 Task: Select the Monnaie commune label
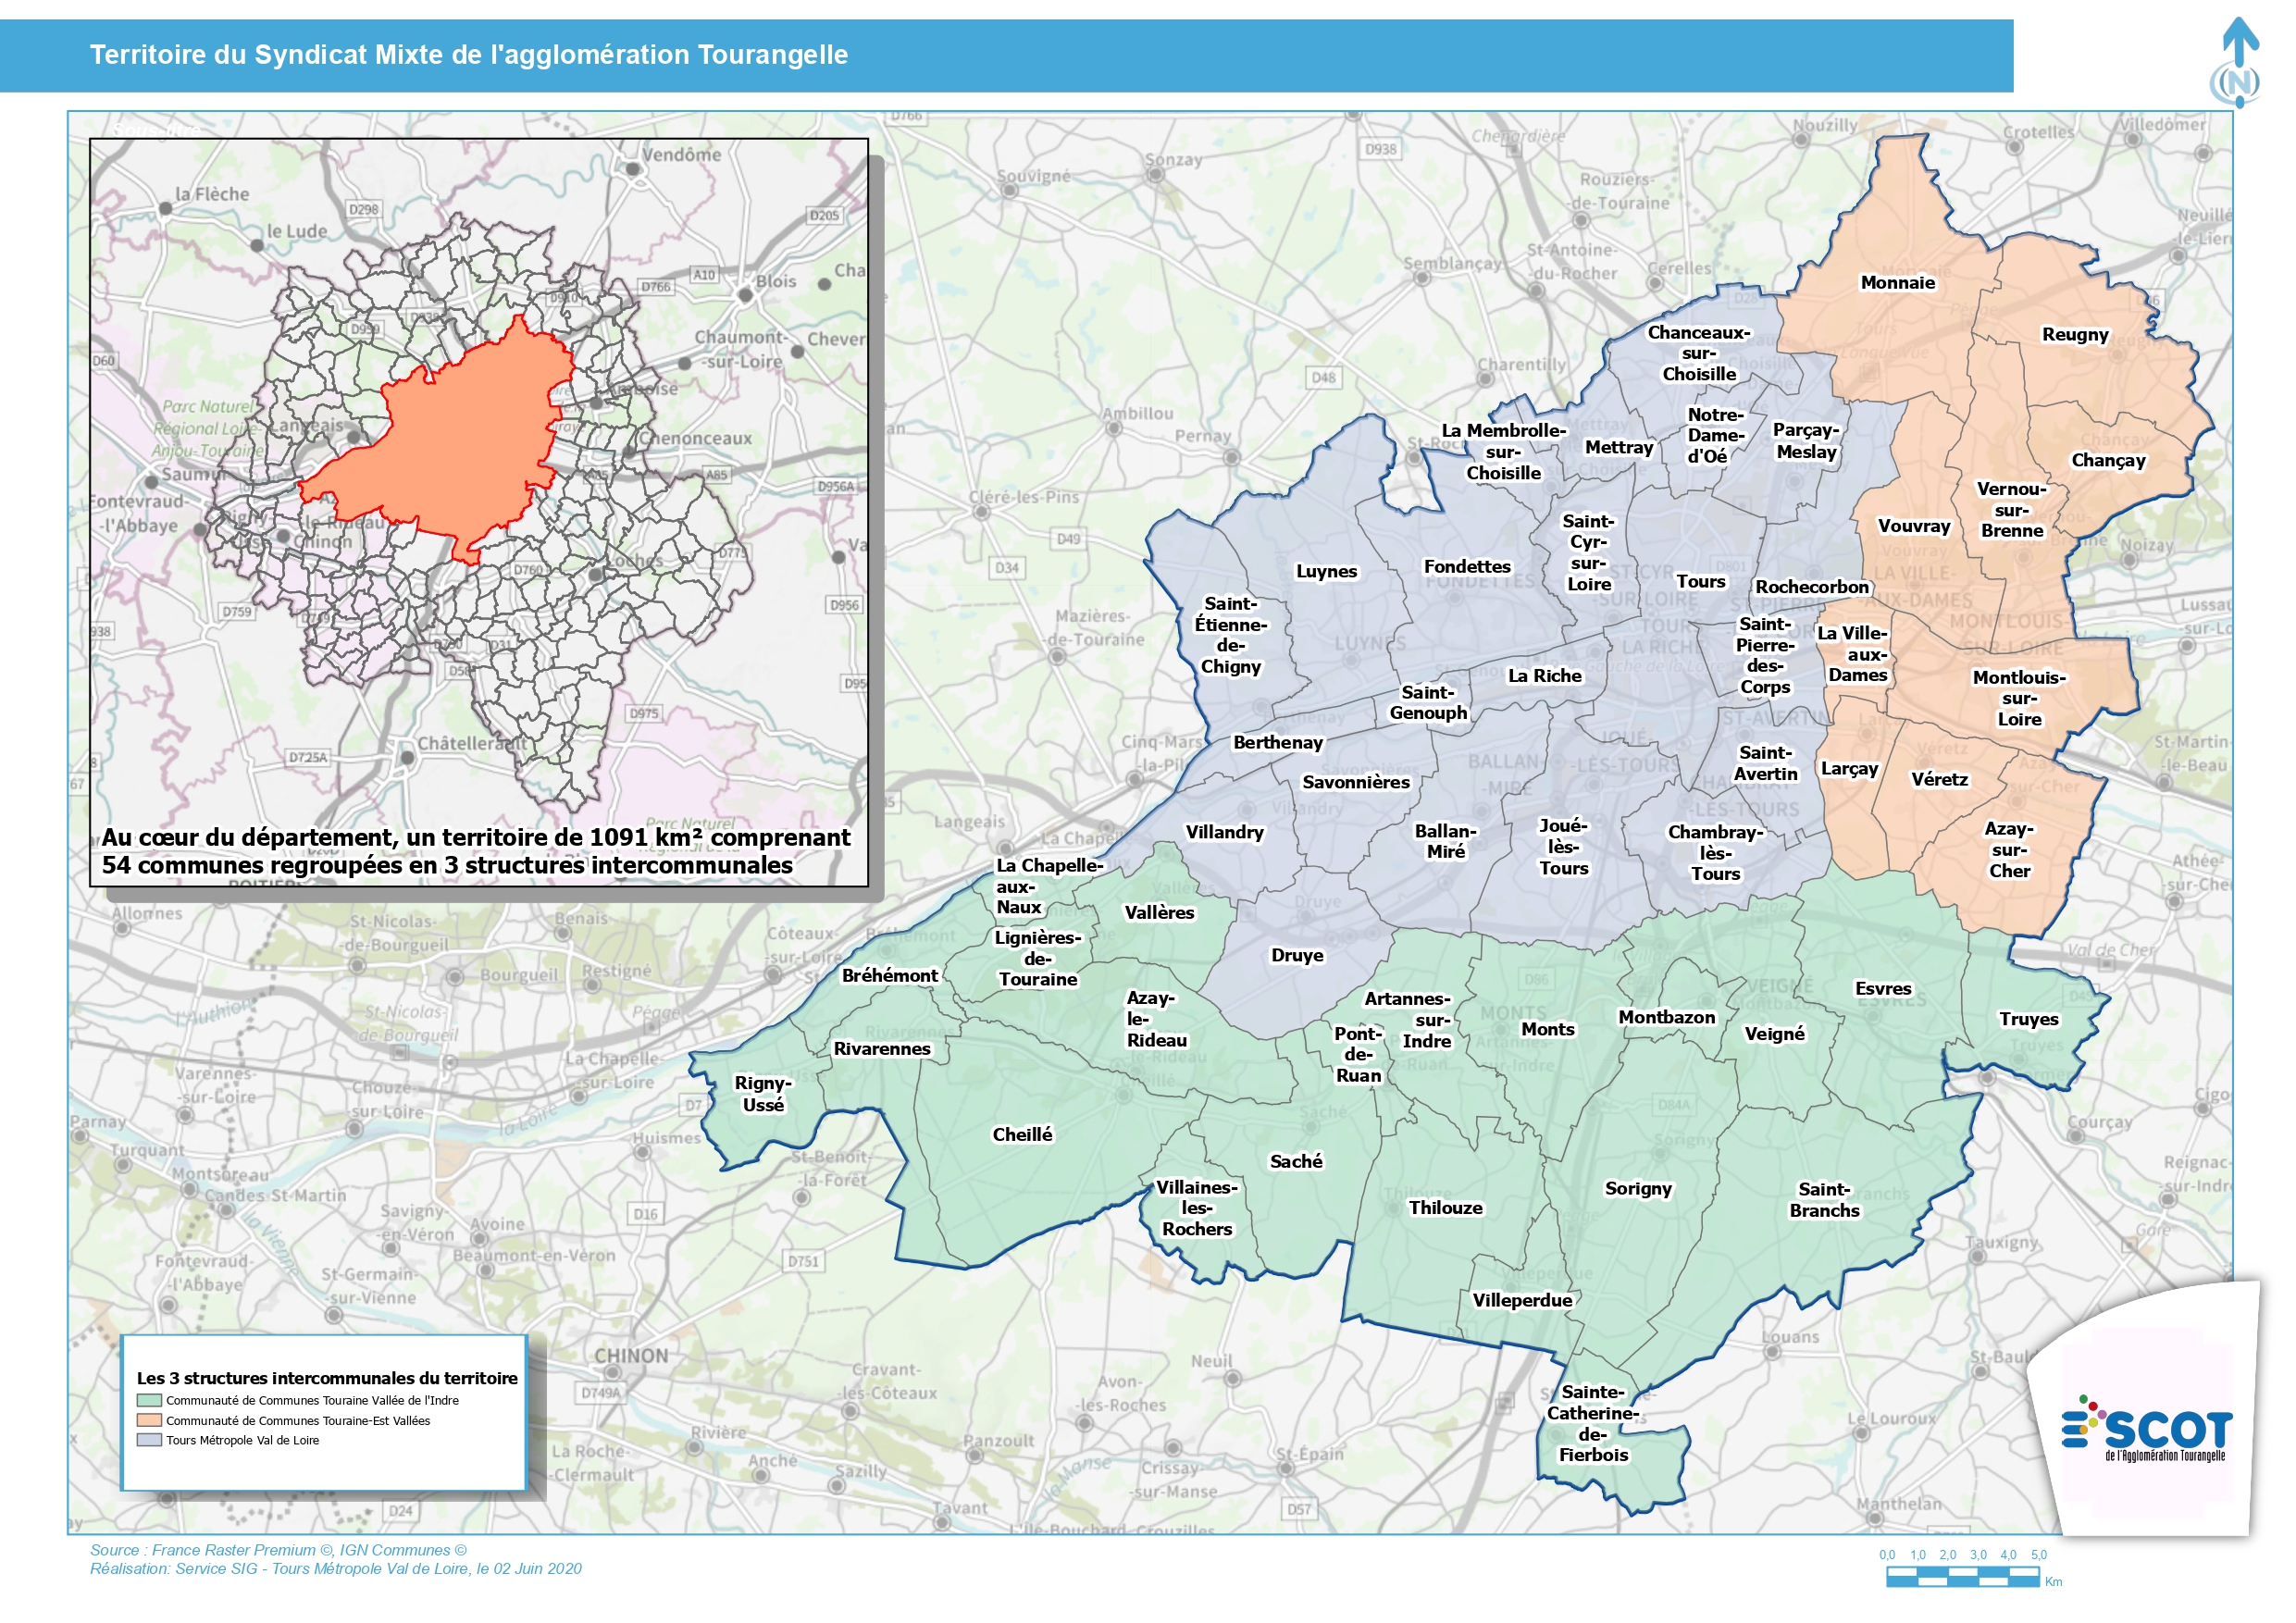coord(1897,283)
